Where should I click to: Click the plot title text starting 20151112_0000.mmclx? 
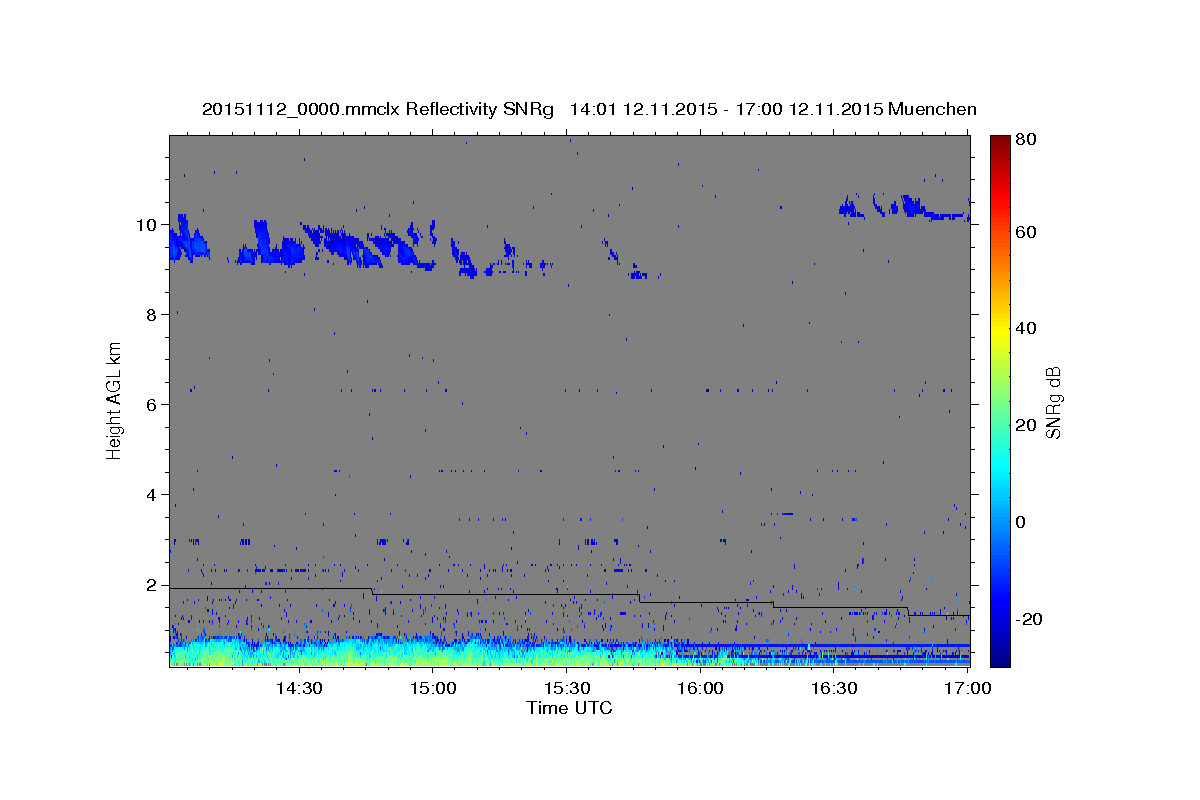pyautogui.click(x=589, y=109)
